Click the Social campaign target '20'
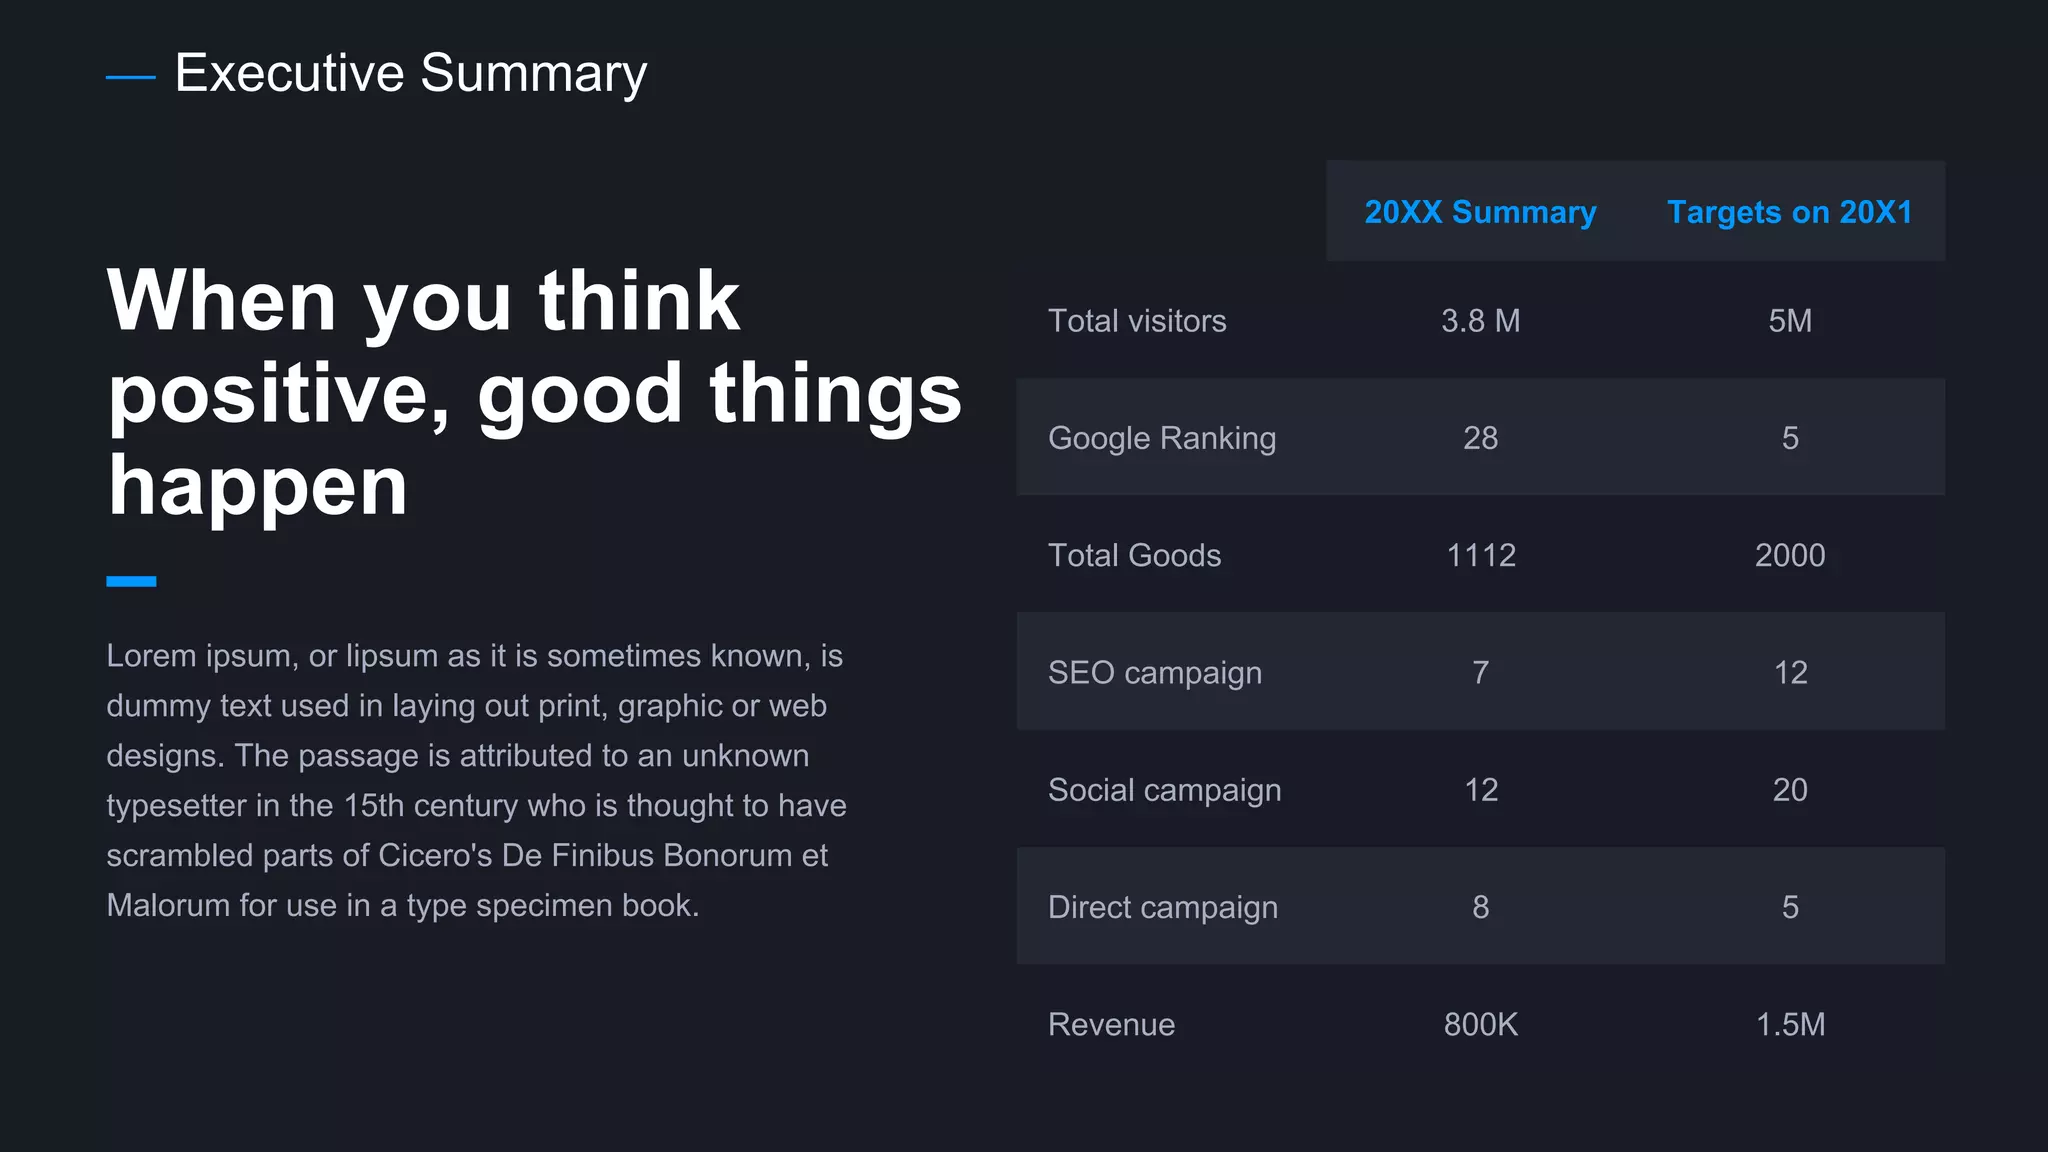Screen dimensions: 2048x1152 (x=1790, y=790)
